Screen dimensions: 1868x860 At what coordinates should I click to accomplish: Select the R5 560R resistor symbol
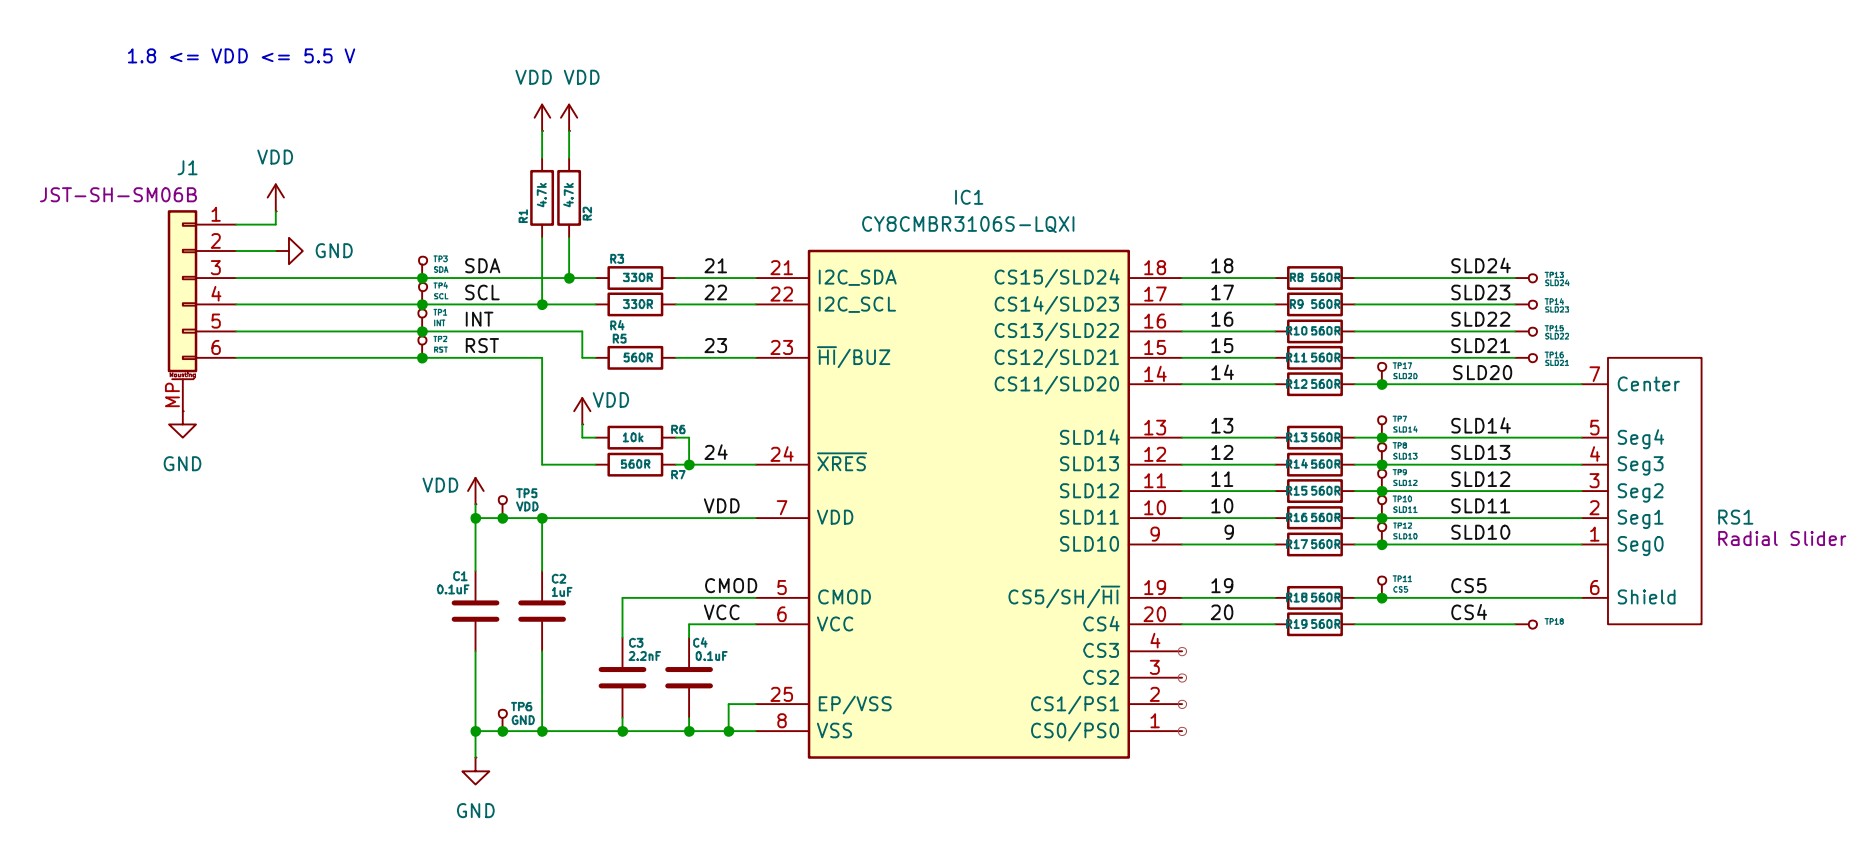point(635,357)
